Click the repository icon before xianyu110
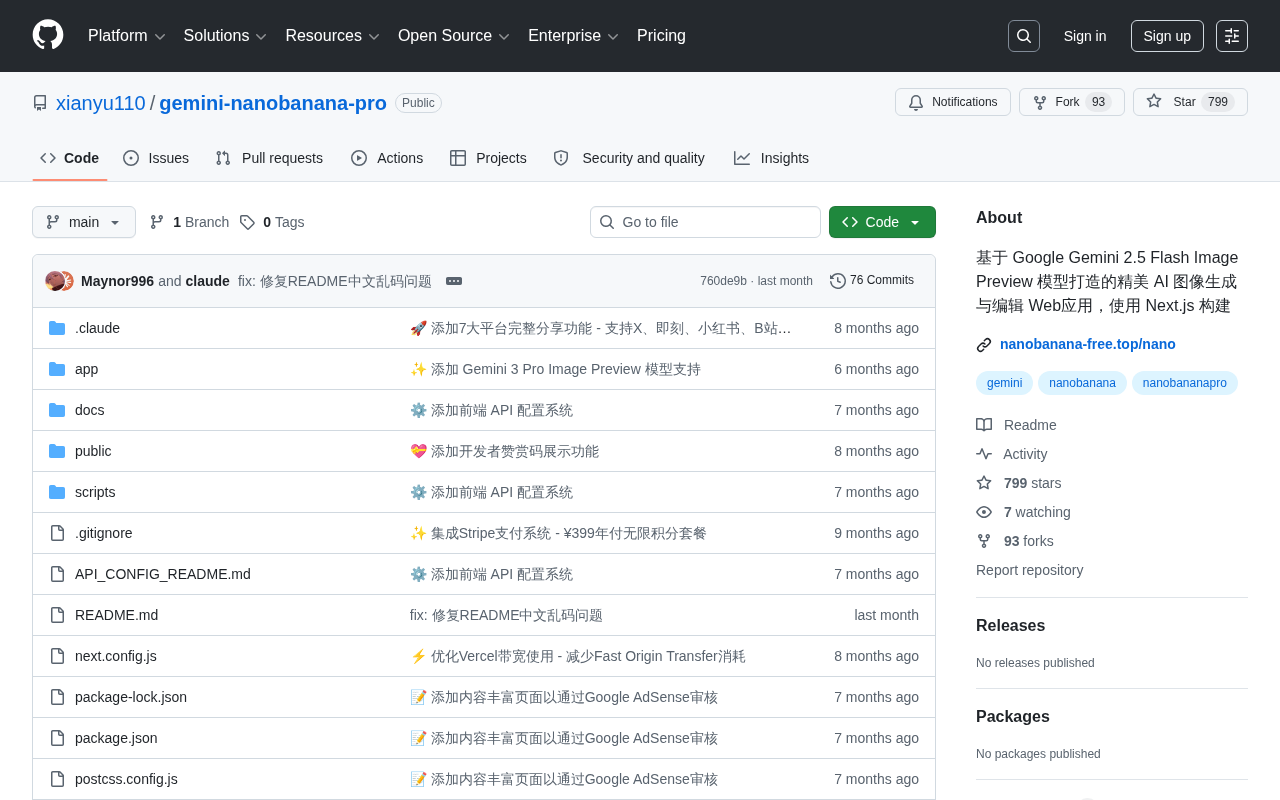 click(40, 103)
